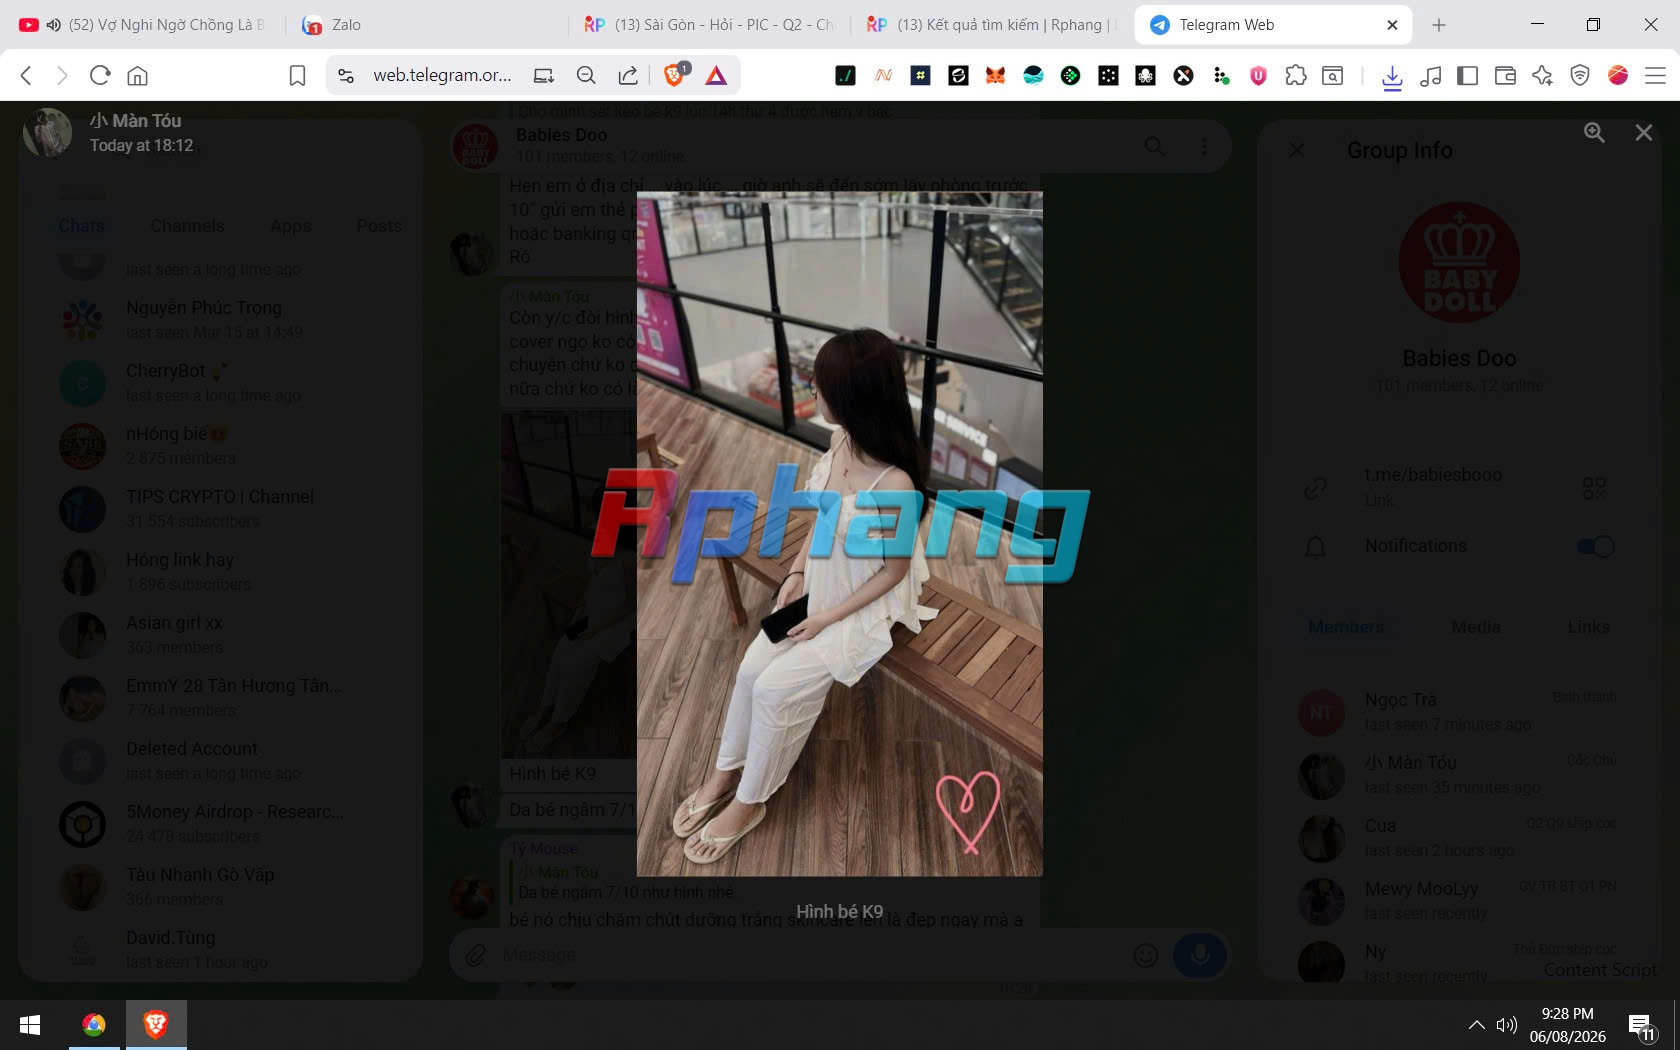Go back one page in the browser
Image resolution: width=1680 pixels, height=1050 pixels.
[x=27, y=75]
